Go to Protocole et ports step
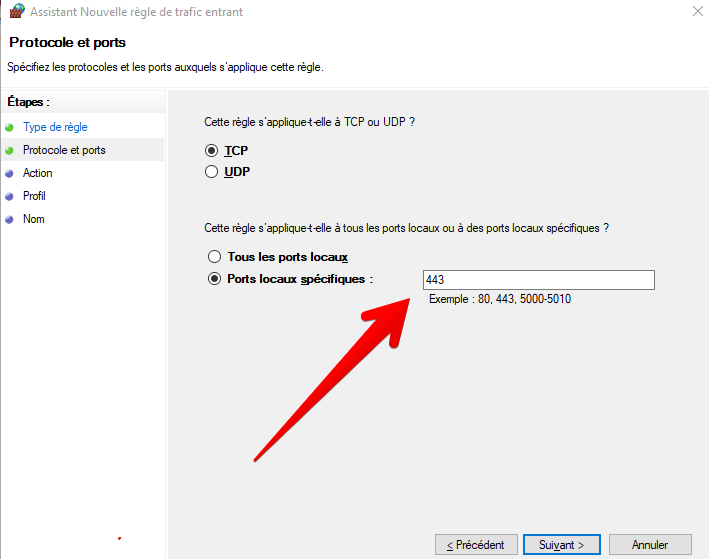The width and height of the screenshot is (709, 559). coord(64,150)
